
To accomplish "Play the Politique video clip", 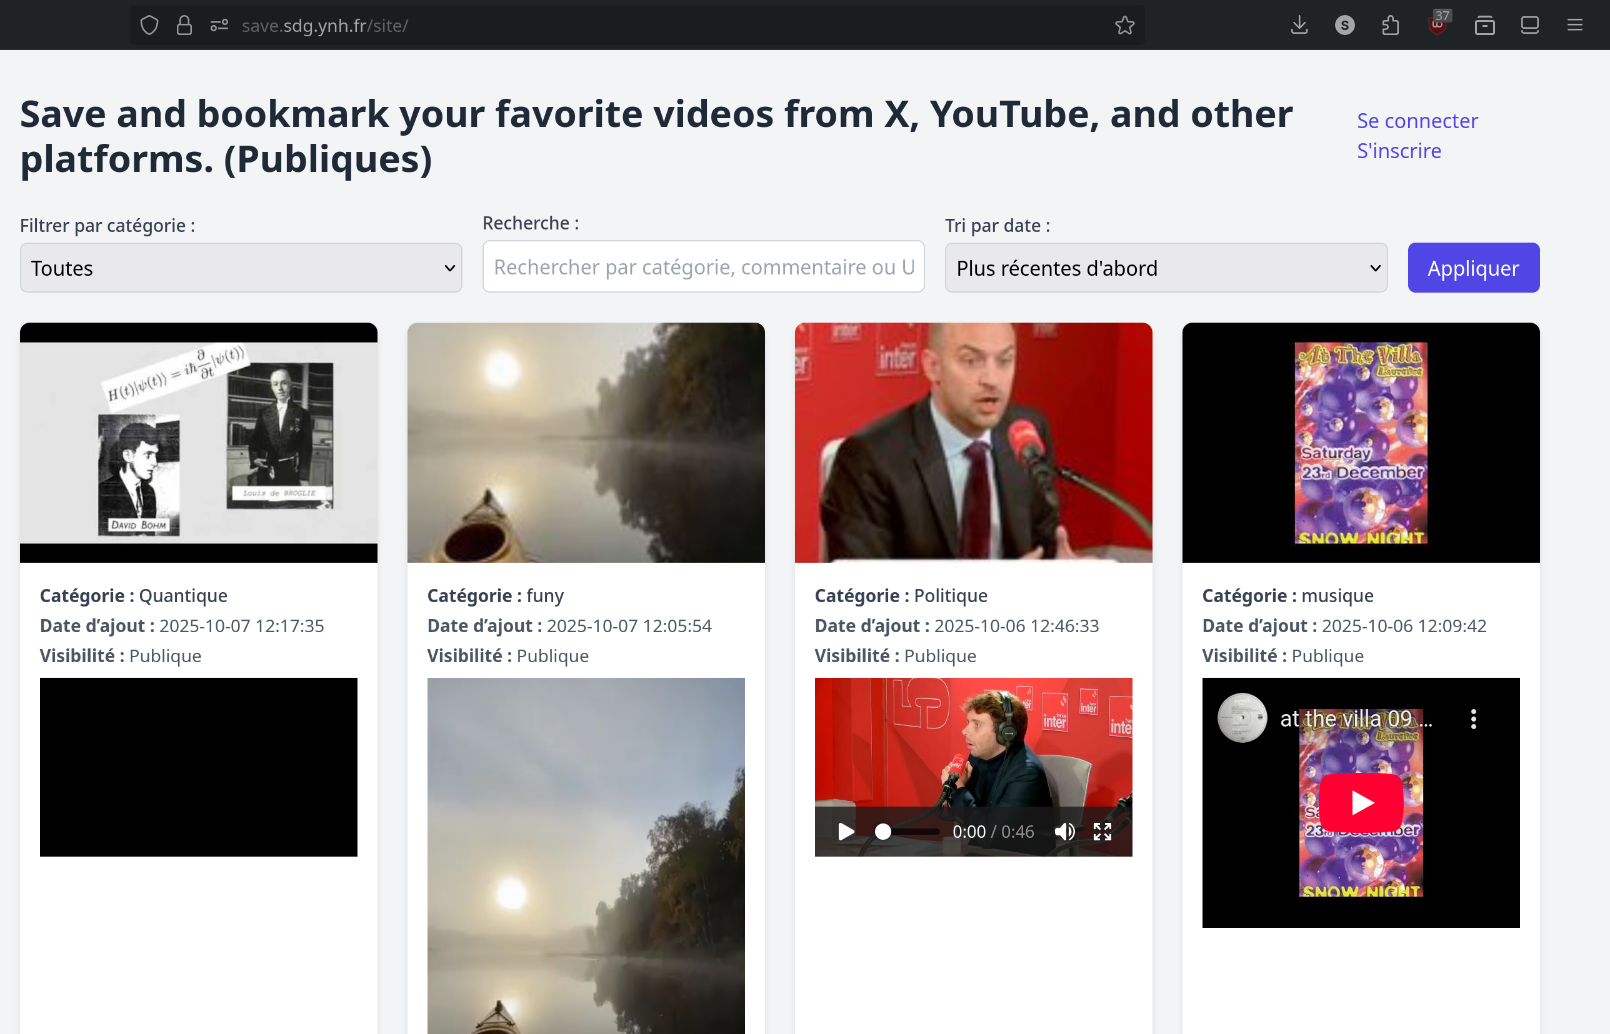I will pyautogui.click(x=846, y=832).
